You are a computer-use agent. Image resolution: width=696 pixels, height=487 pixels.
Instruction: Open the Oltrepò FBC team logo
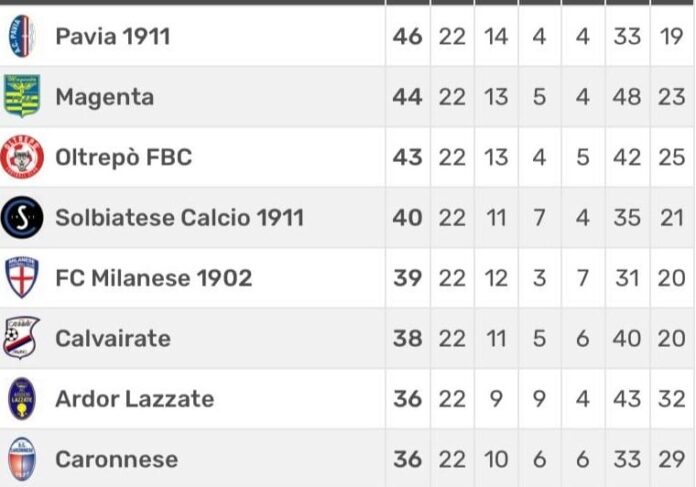pos(22,157)
